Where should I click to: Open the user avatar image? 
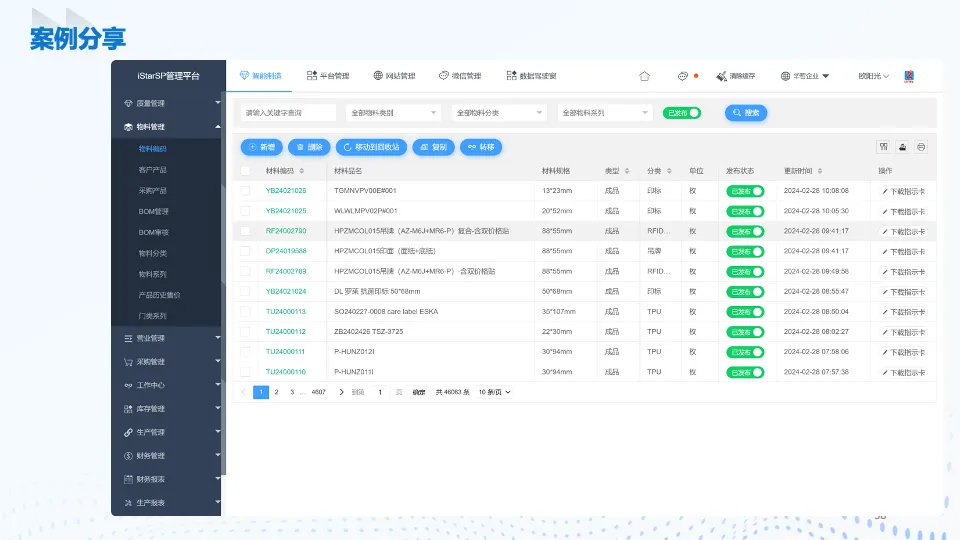pos(909,76)
